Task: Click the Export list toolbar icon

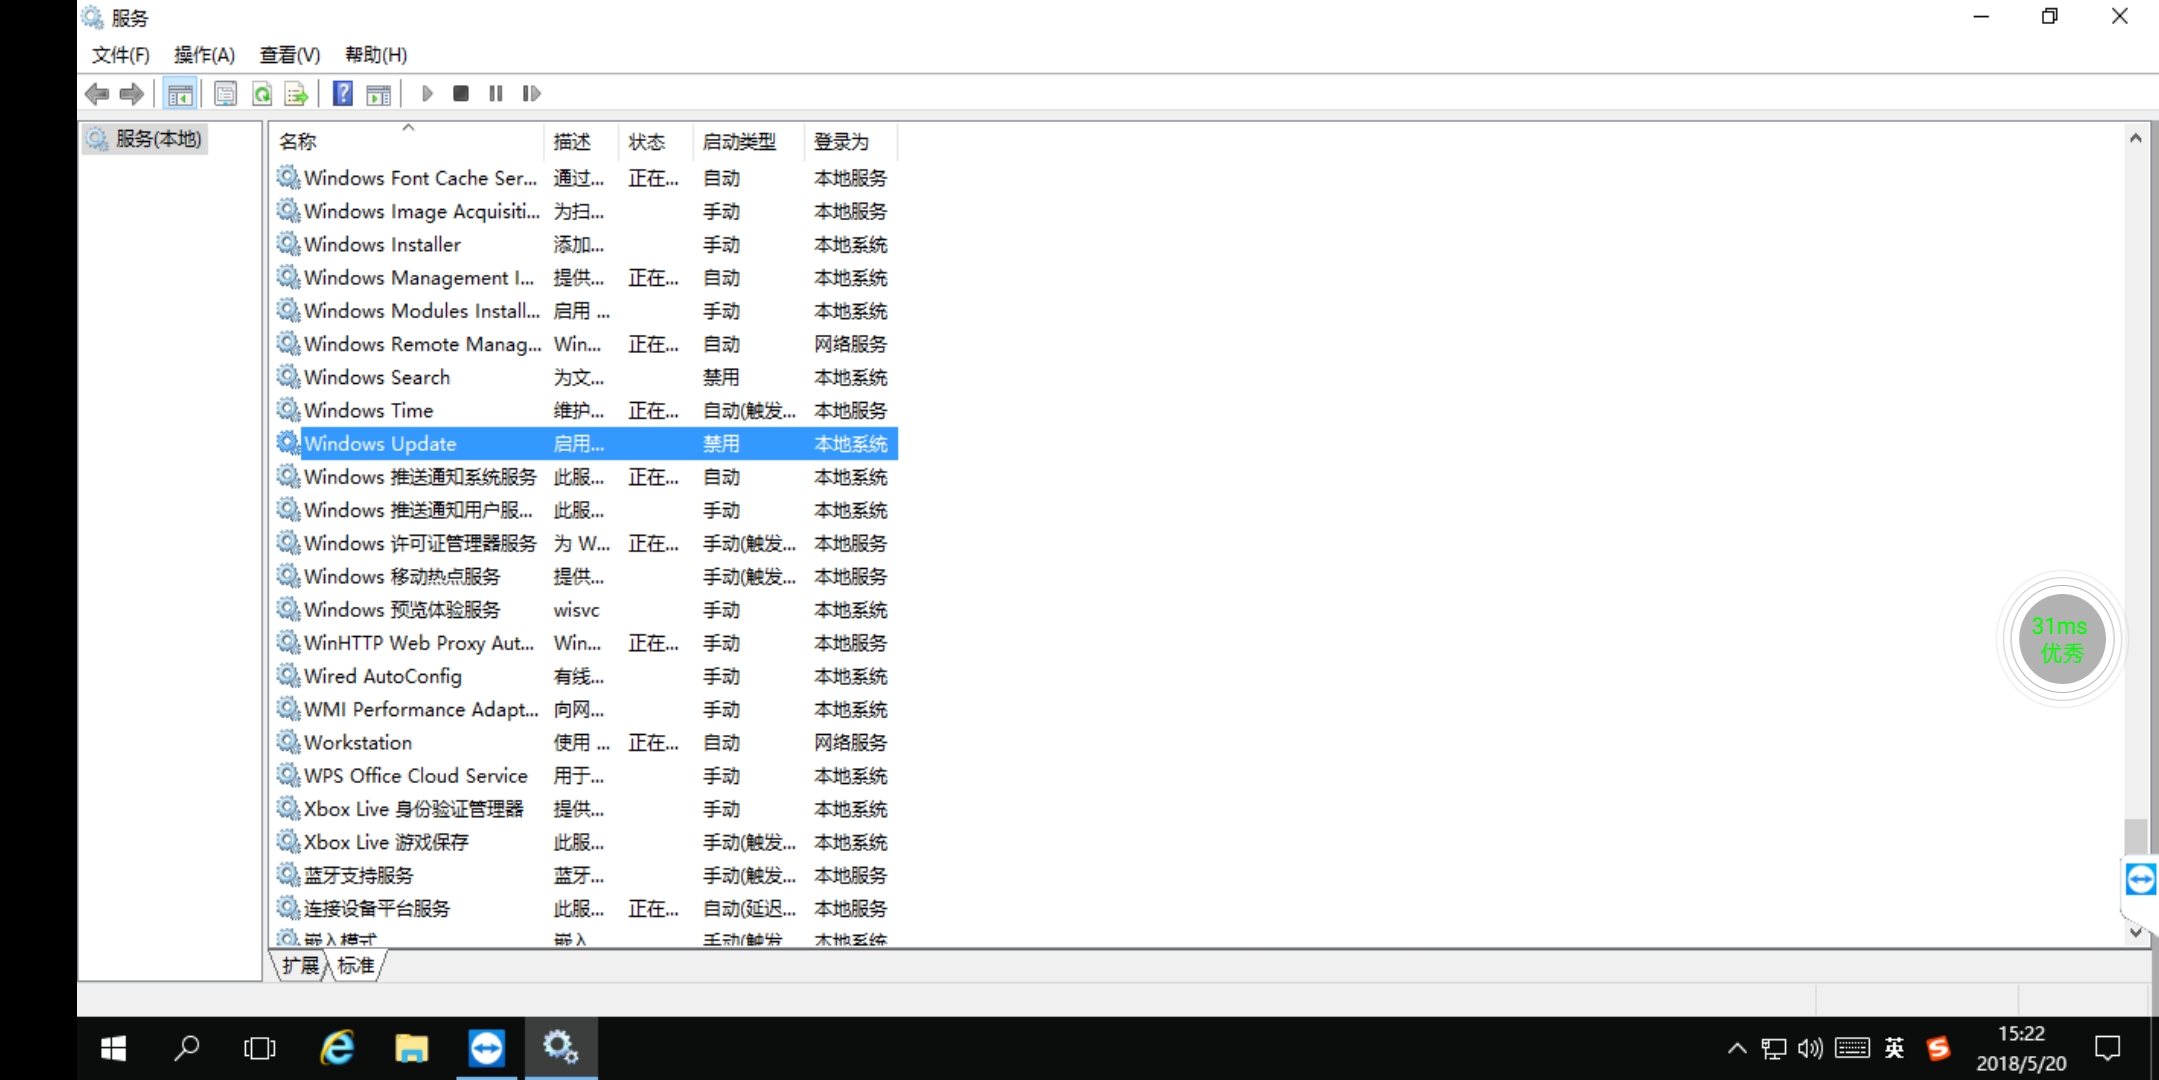Action: 297,94
